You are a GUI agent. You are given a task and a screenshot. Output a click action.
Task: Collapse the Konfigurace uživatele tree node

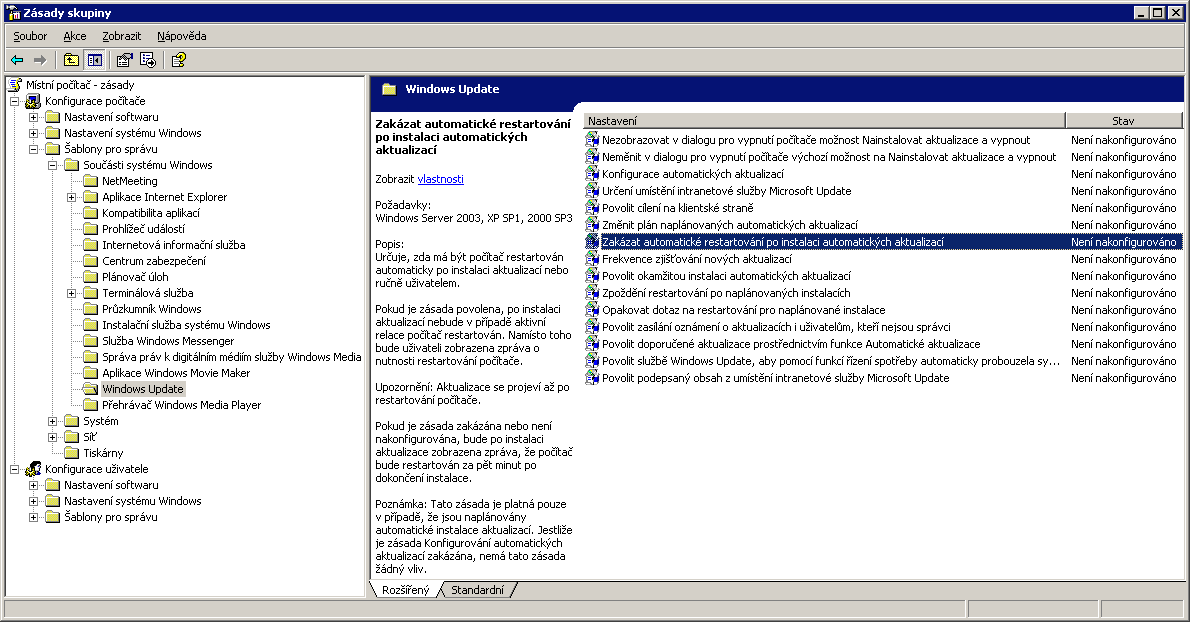coord(14,469)
